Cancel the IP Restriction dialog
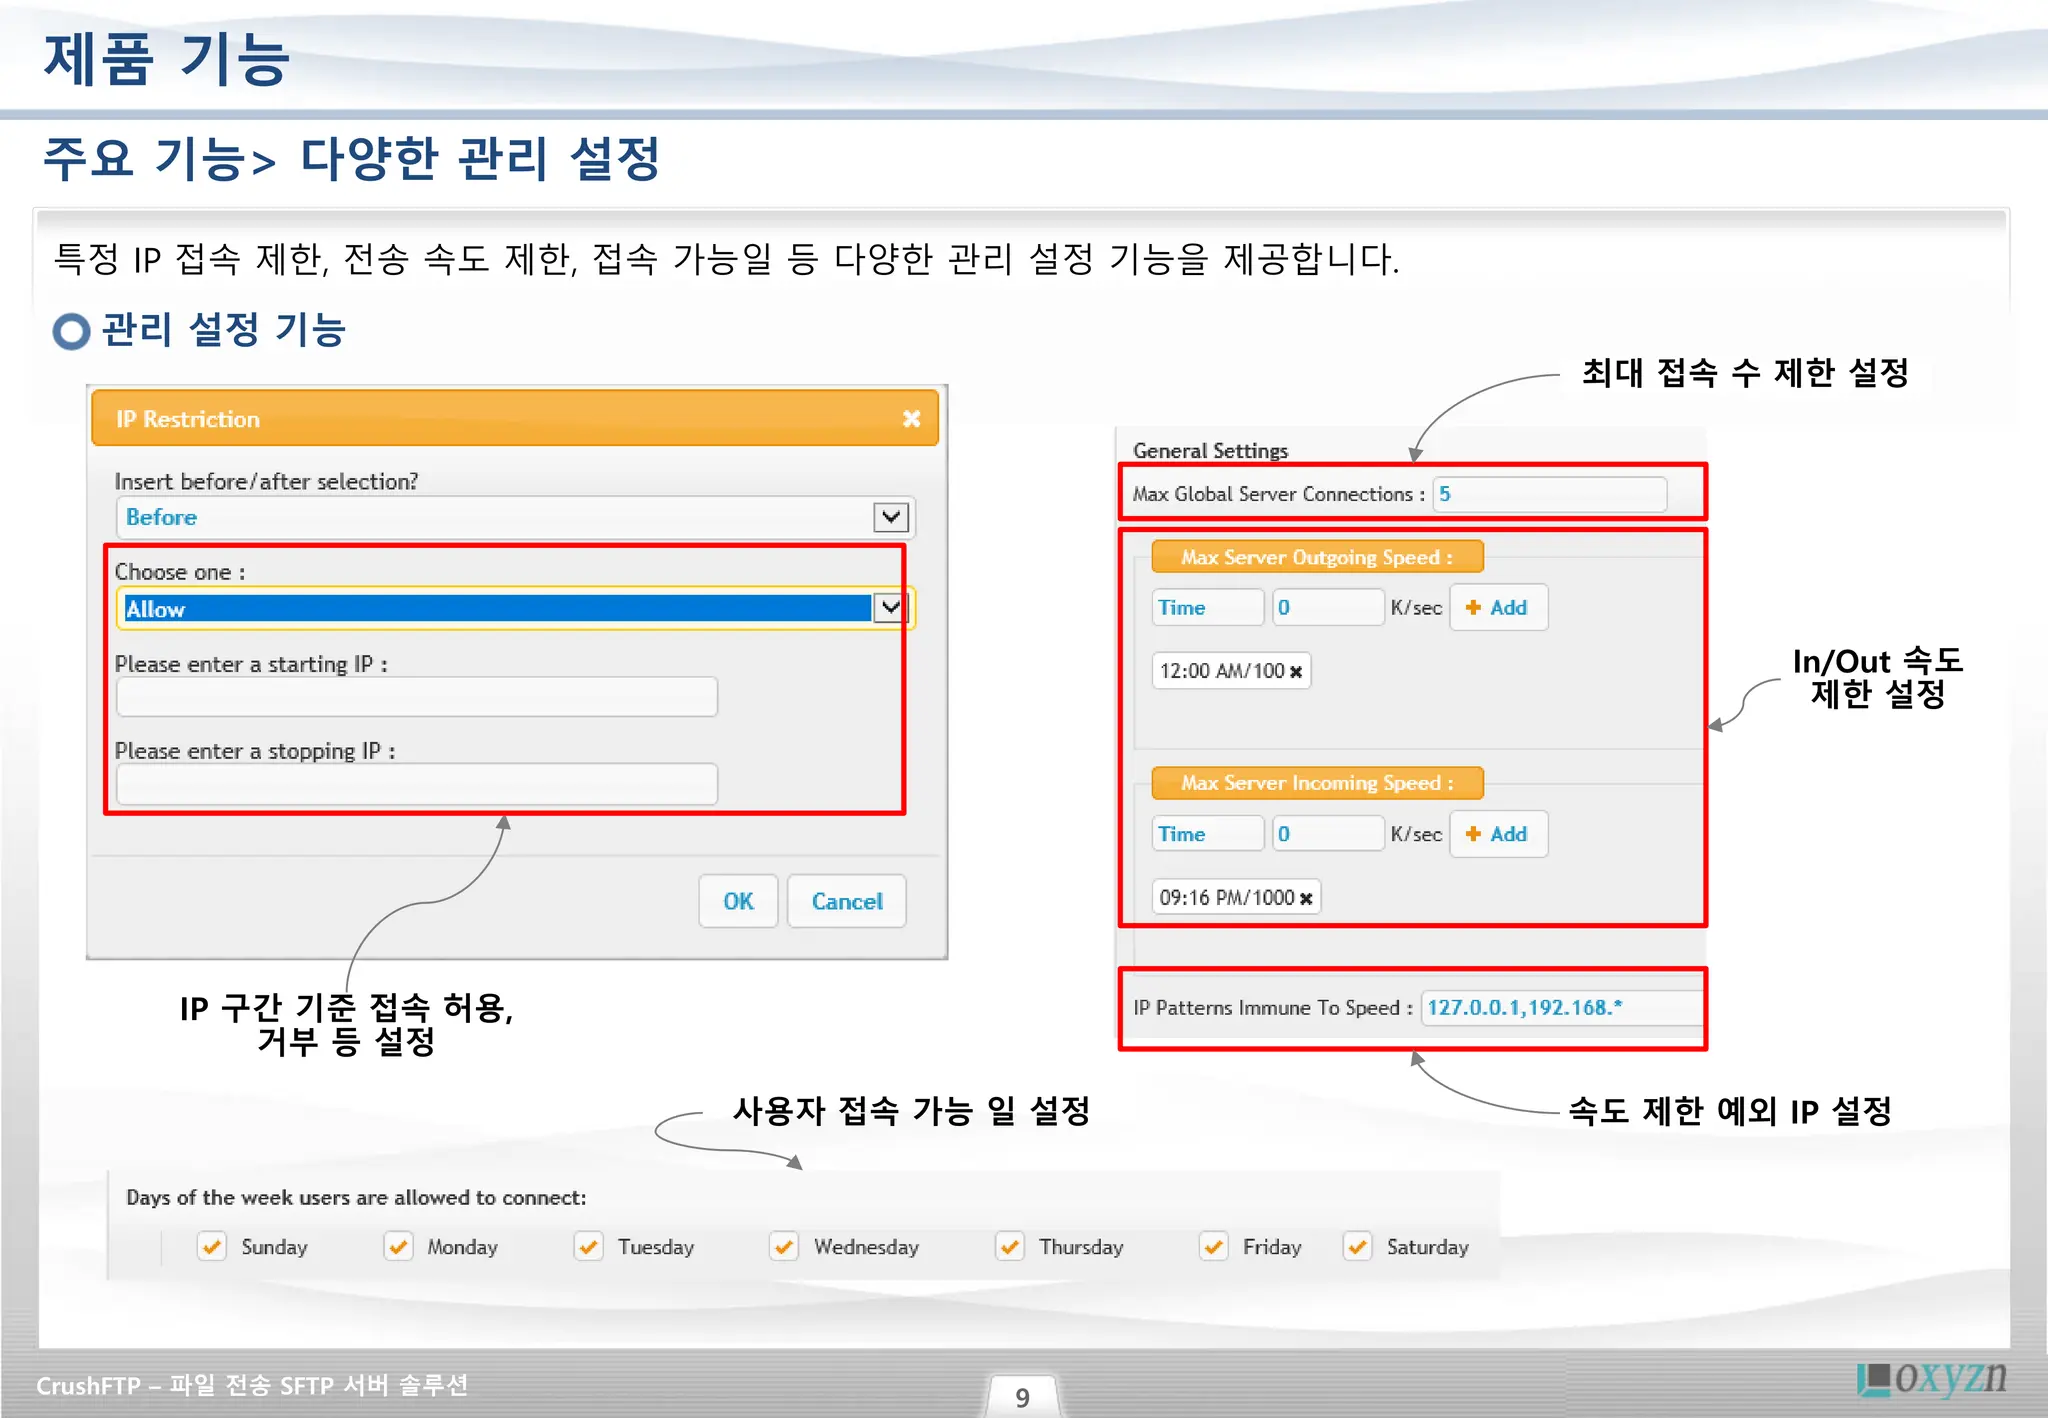Image resolution: width=2048 pixels, height=1418 pixels. pos(847,901)
